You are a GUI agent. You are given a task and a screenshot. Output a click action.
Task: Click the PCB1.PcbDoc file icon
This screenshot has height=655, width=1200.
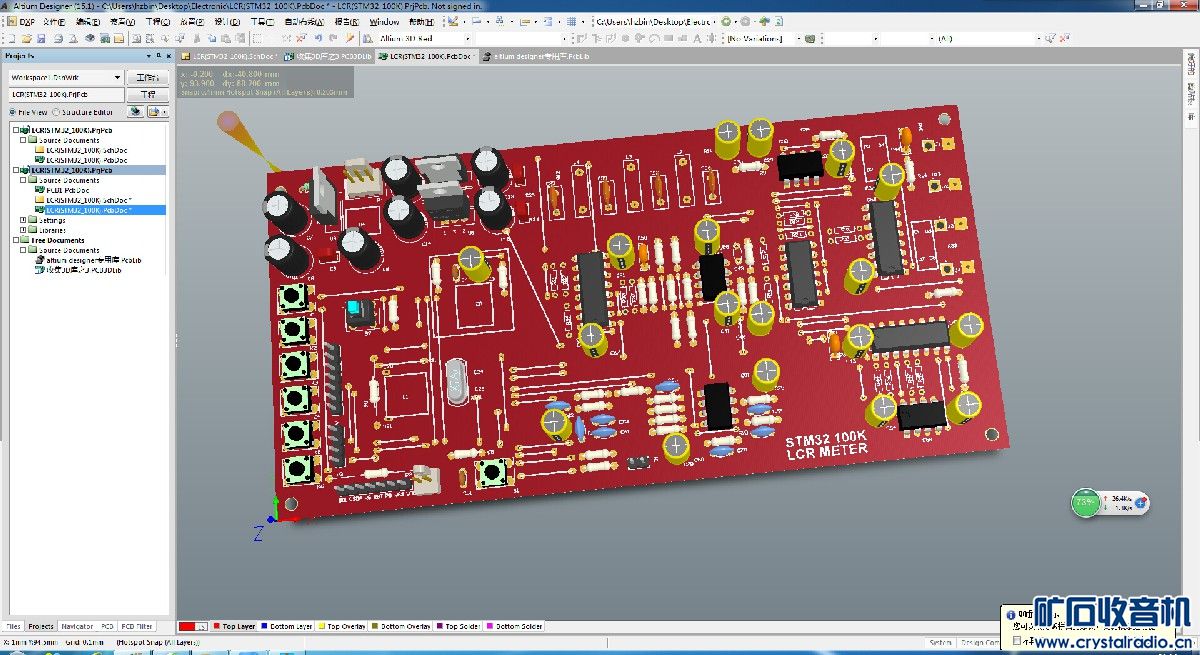point(40,190)
